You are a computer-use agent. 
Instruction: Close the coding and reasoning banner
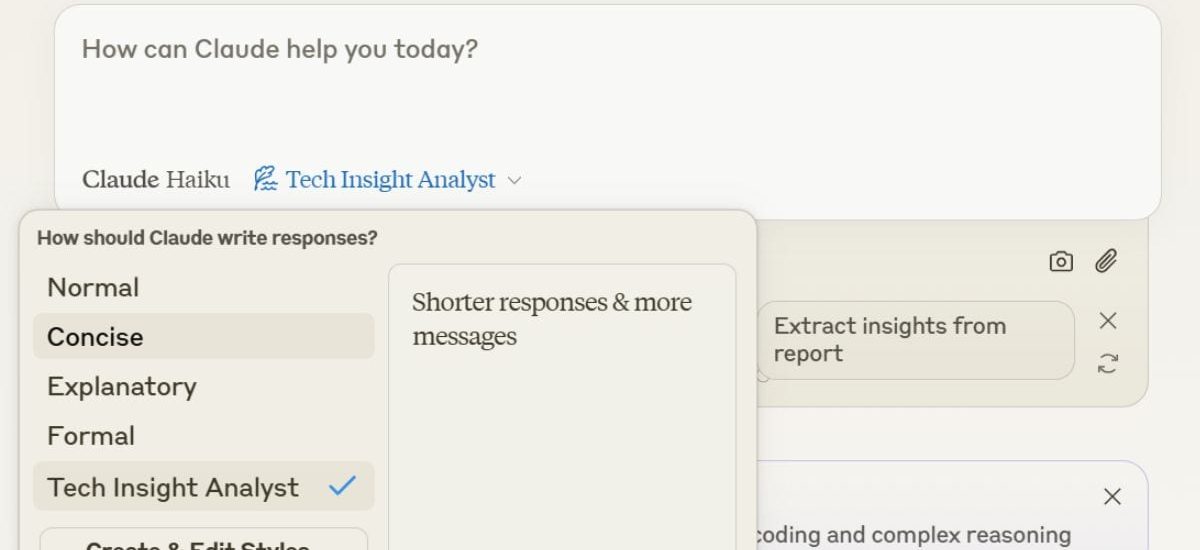(x=1111, y=496)
